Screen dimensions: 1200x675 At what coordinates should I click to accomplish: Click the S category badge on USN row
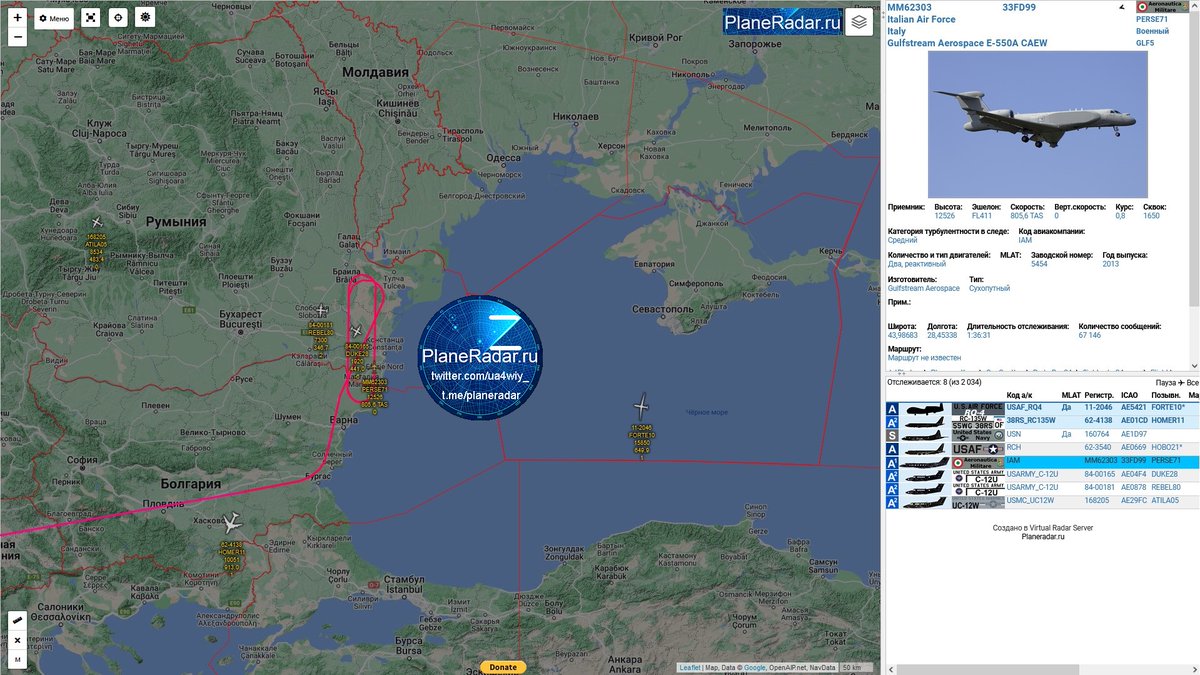[x=892, y=435]
